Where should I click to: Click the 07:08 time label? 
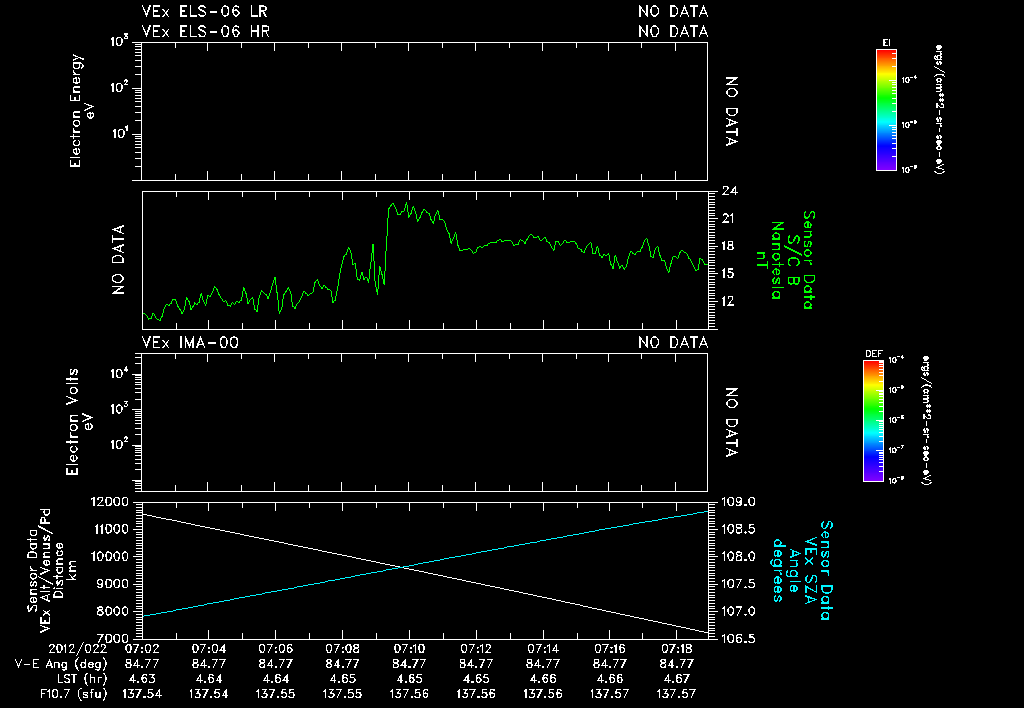[342, 649]
